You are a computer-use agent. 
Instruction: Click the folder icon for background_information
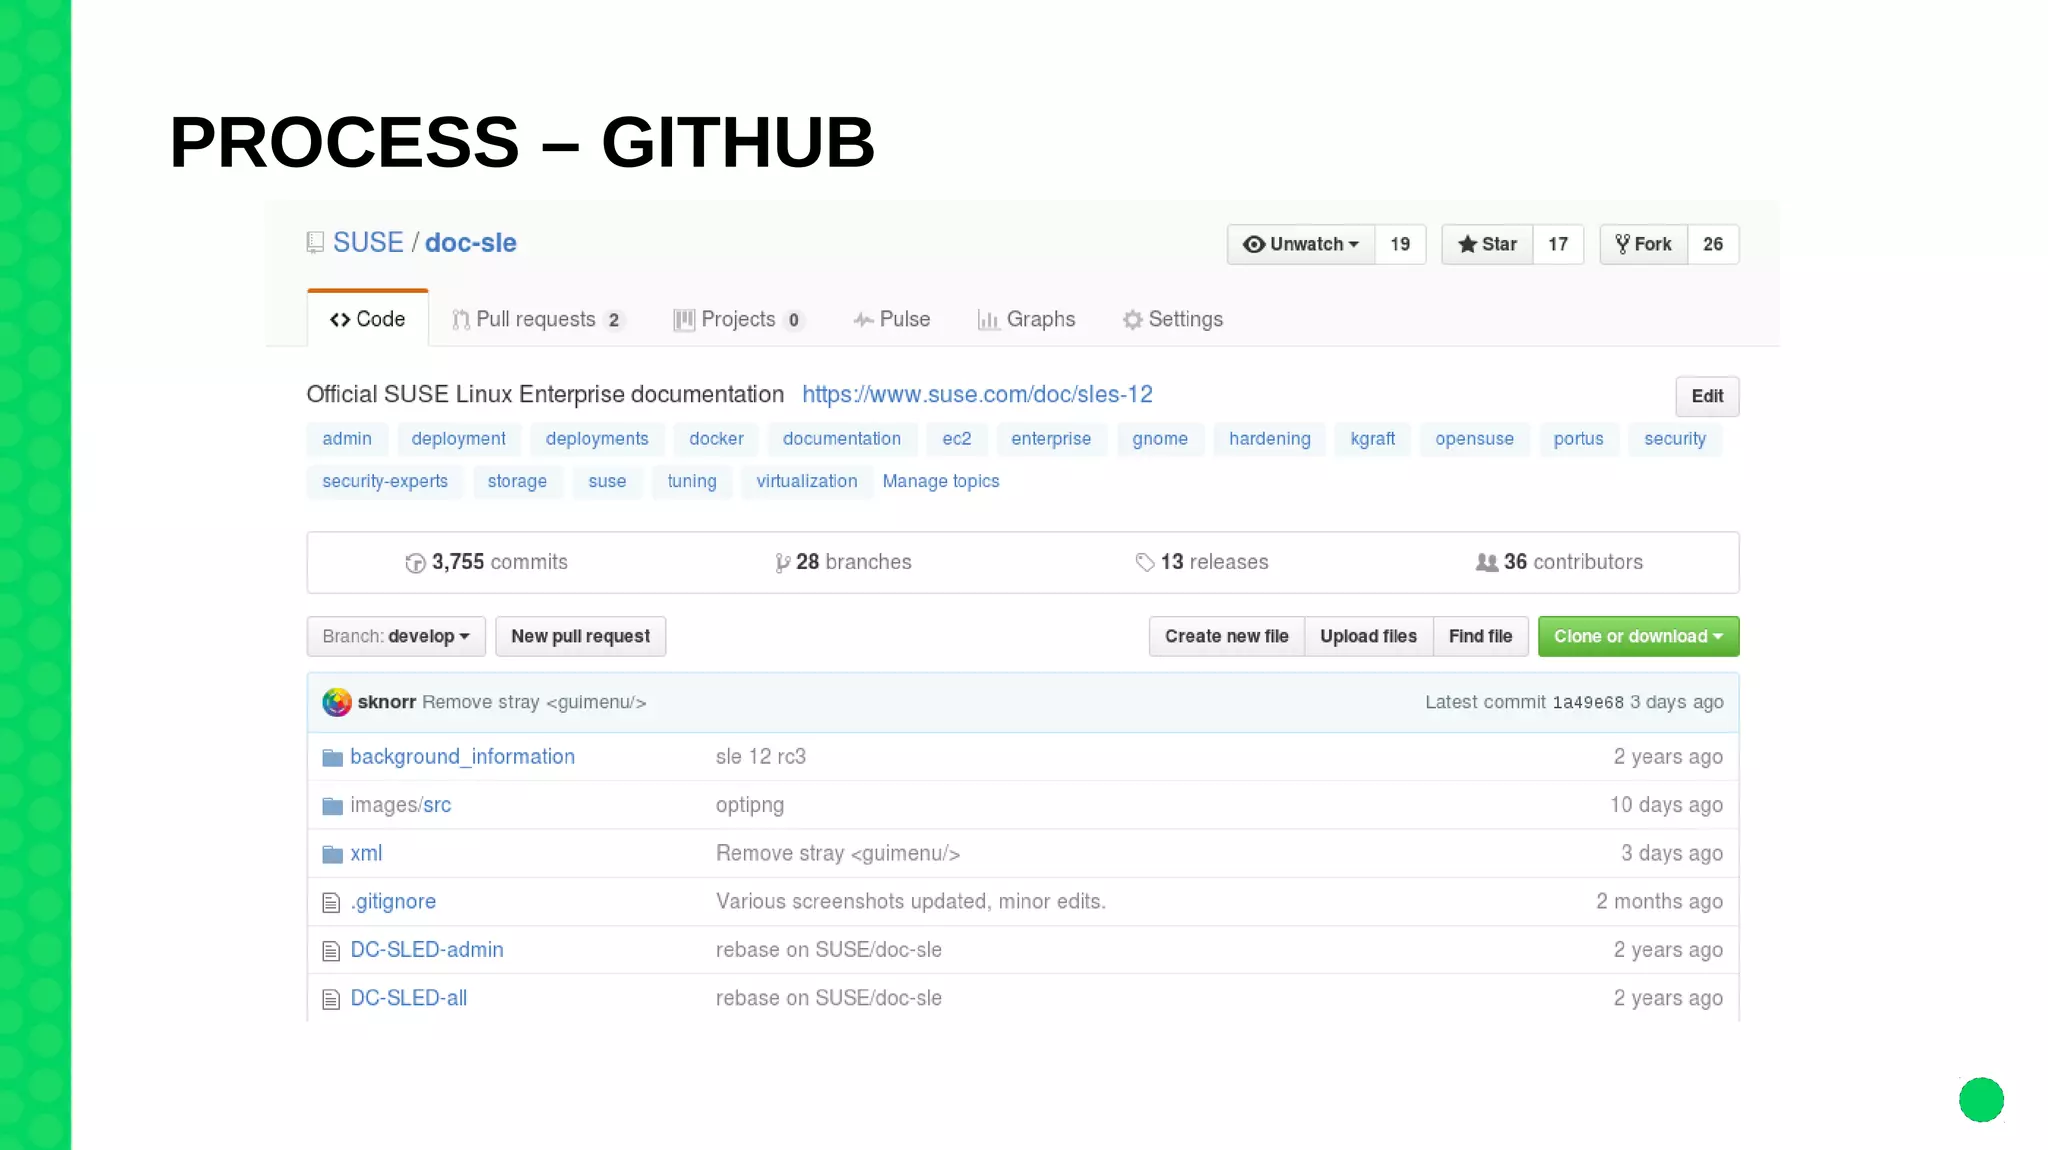point(332,758)
